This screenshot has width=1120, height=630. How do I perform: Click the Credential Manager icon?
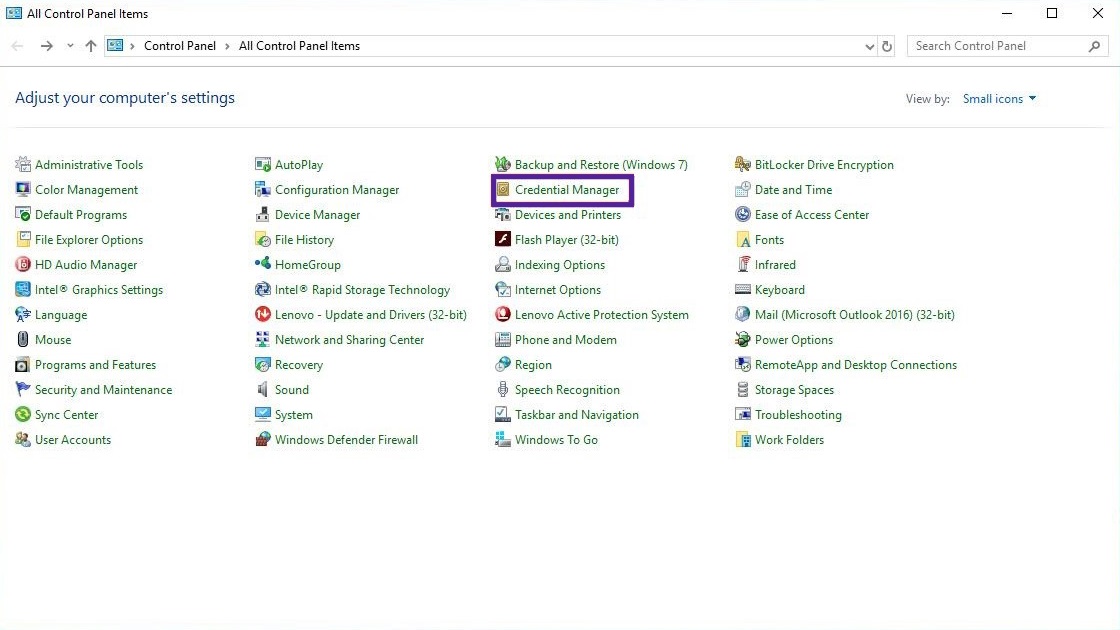[x=504, y=190]
